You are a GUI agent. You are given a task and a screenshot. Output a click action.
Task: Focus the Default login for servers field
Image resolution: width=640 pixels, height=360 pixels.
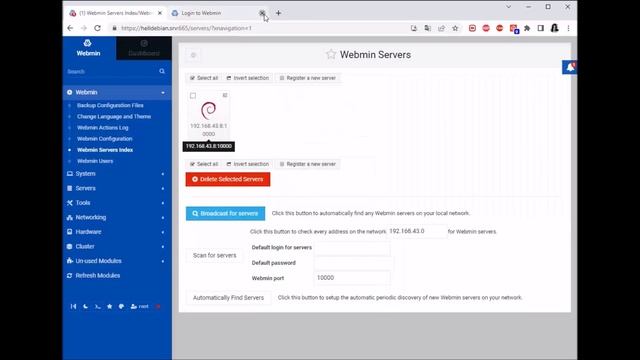click(x=352, y=248)
